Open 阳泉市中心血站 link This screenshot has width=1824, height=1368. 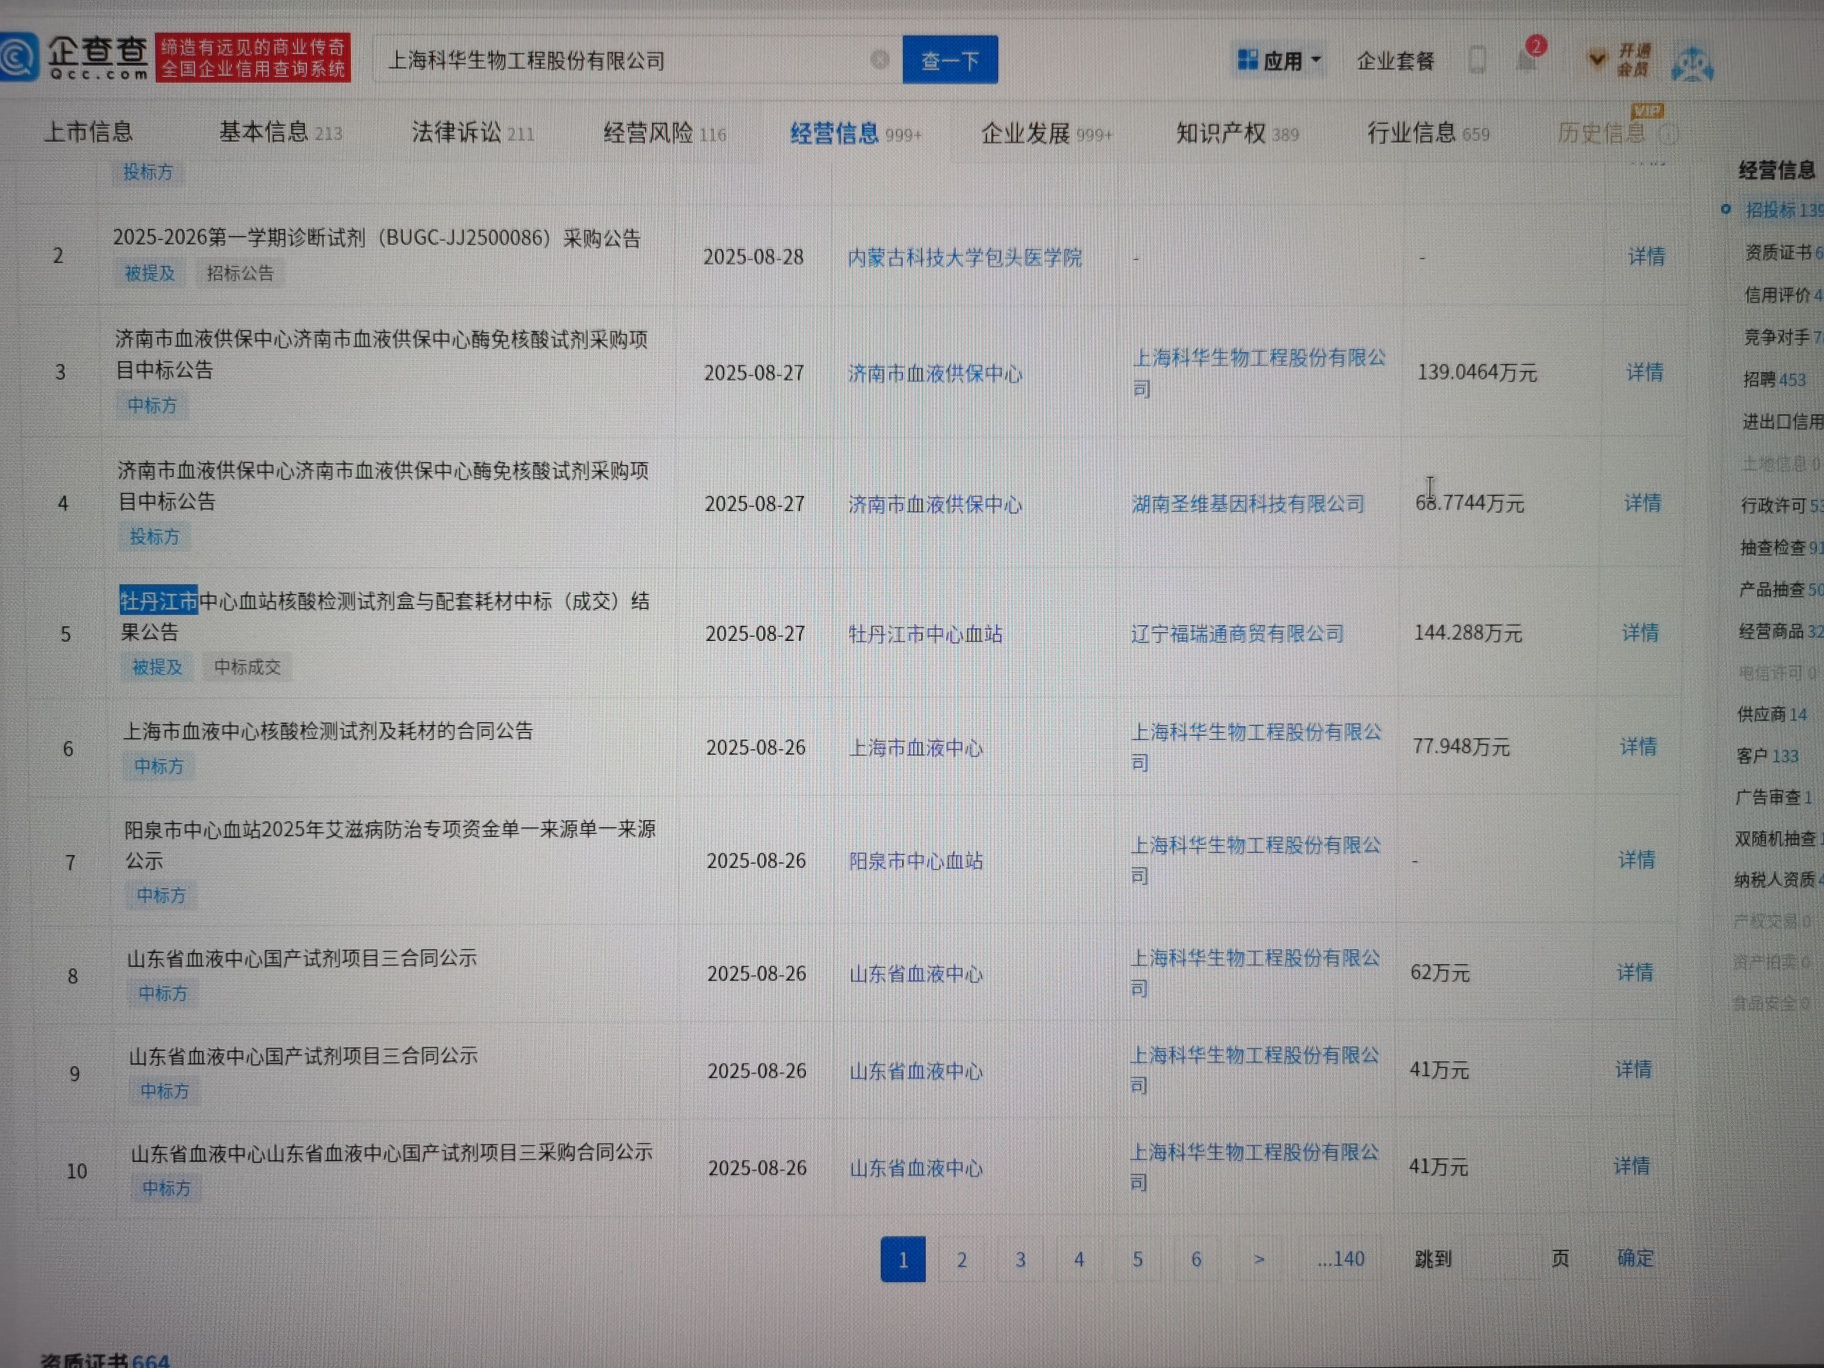coord(915,861)
